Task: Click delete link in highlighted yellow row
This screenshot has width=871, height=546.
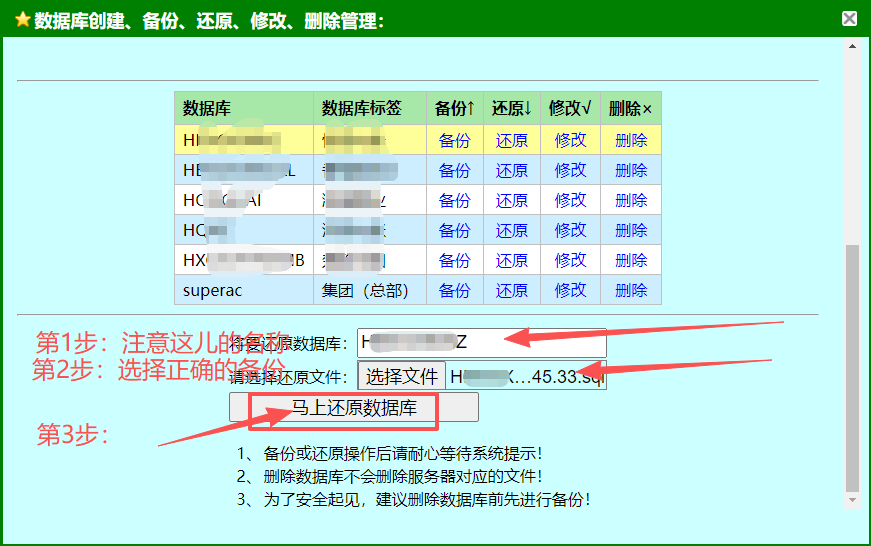Action: (631, 140)
